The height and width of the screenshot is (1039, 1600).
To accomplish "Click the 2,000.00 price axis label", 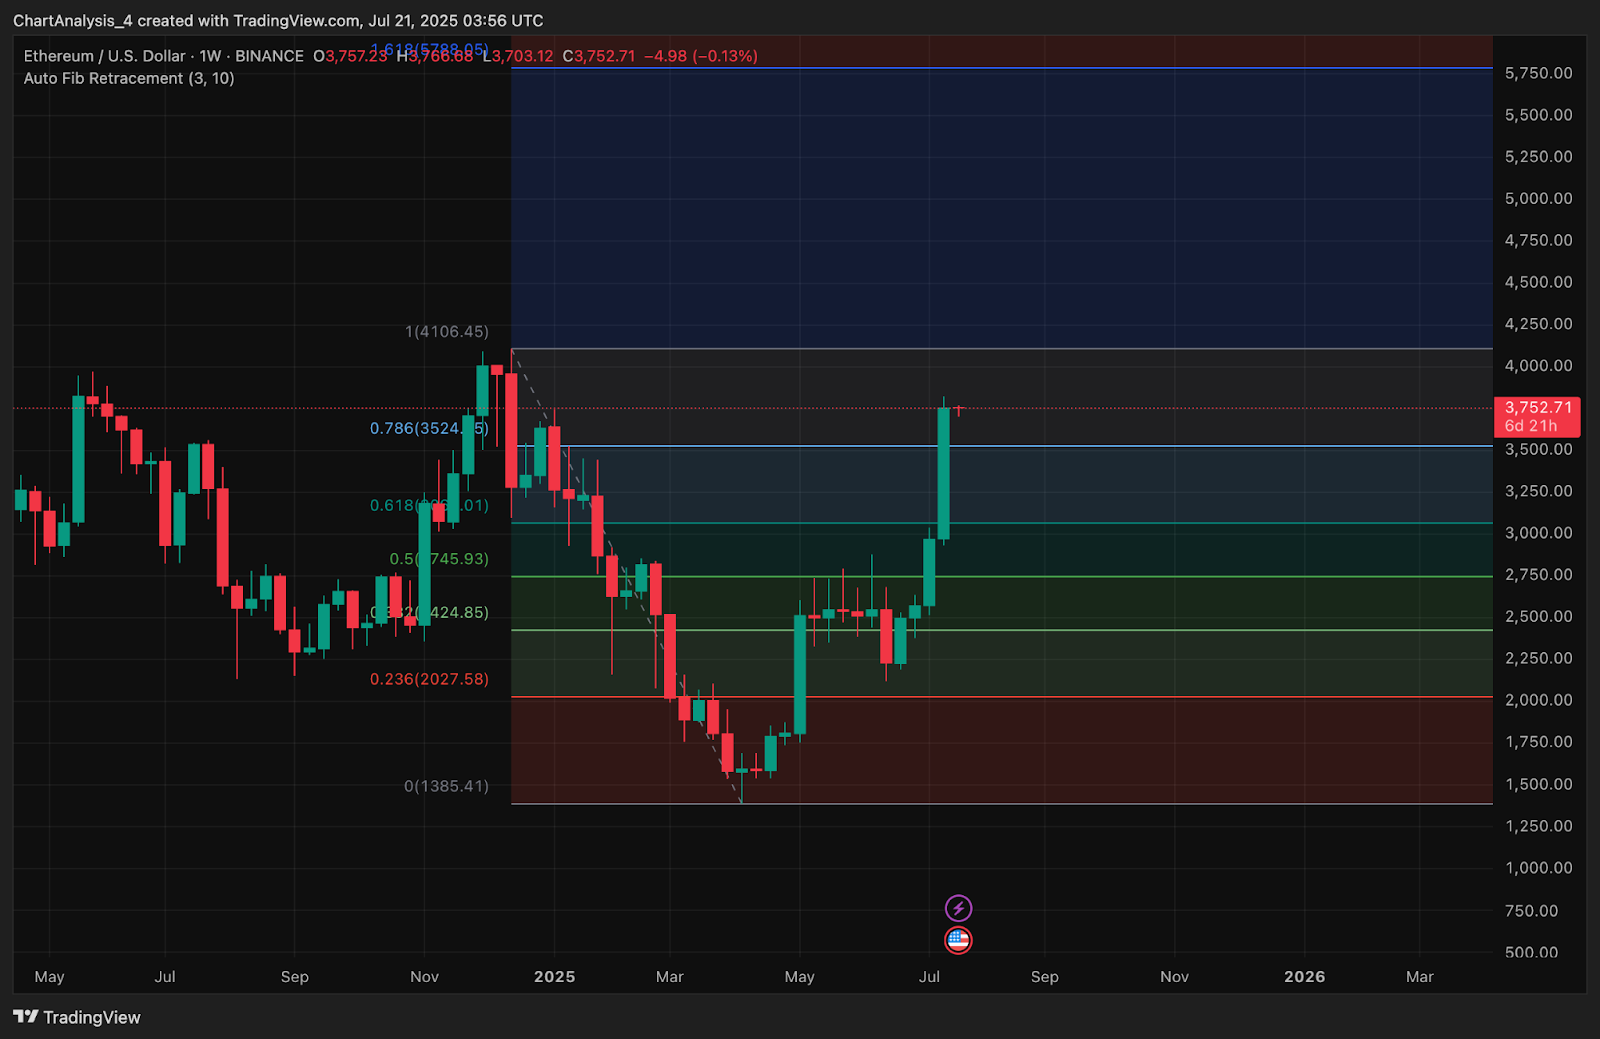I will (1538, 700).
